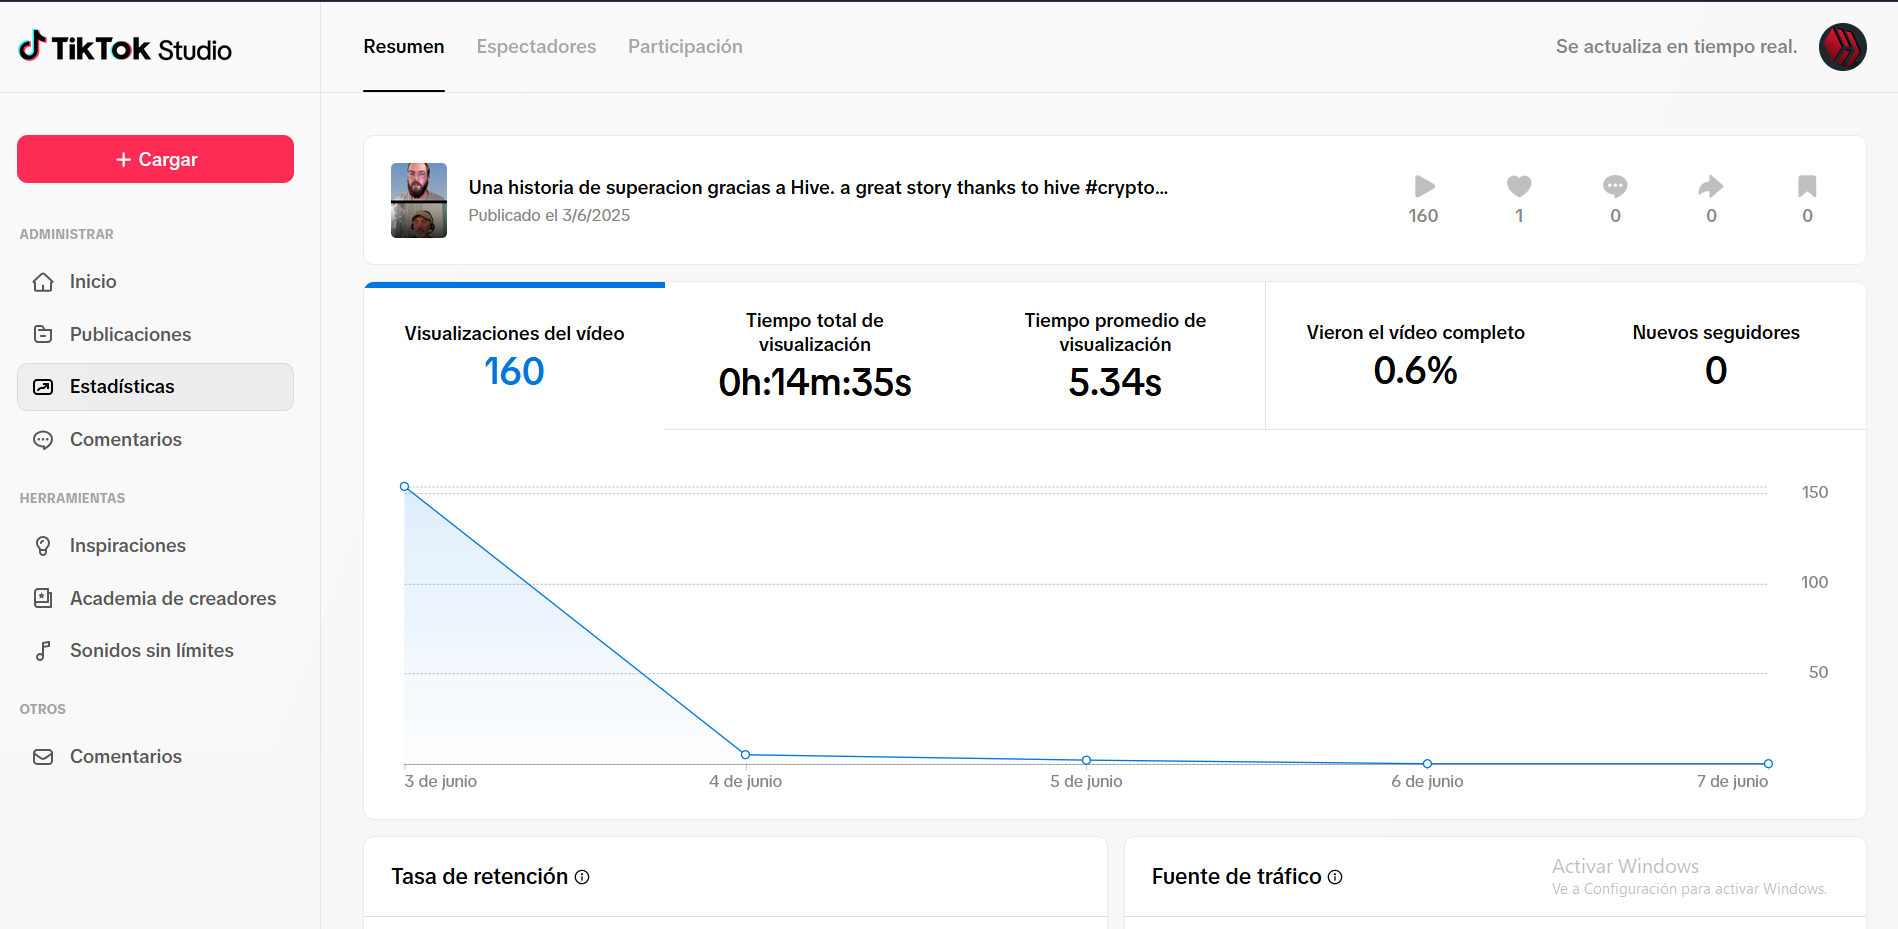
Task: Click the Sonidos sin límites music note icon
Action: click(43, 651)
